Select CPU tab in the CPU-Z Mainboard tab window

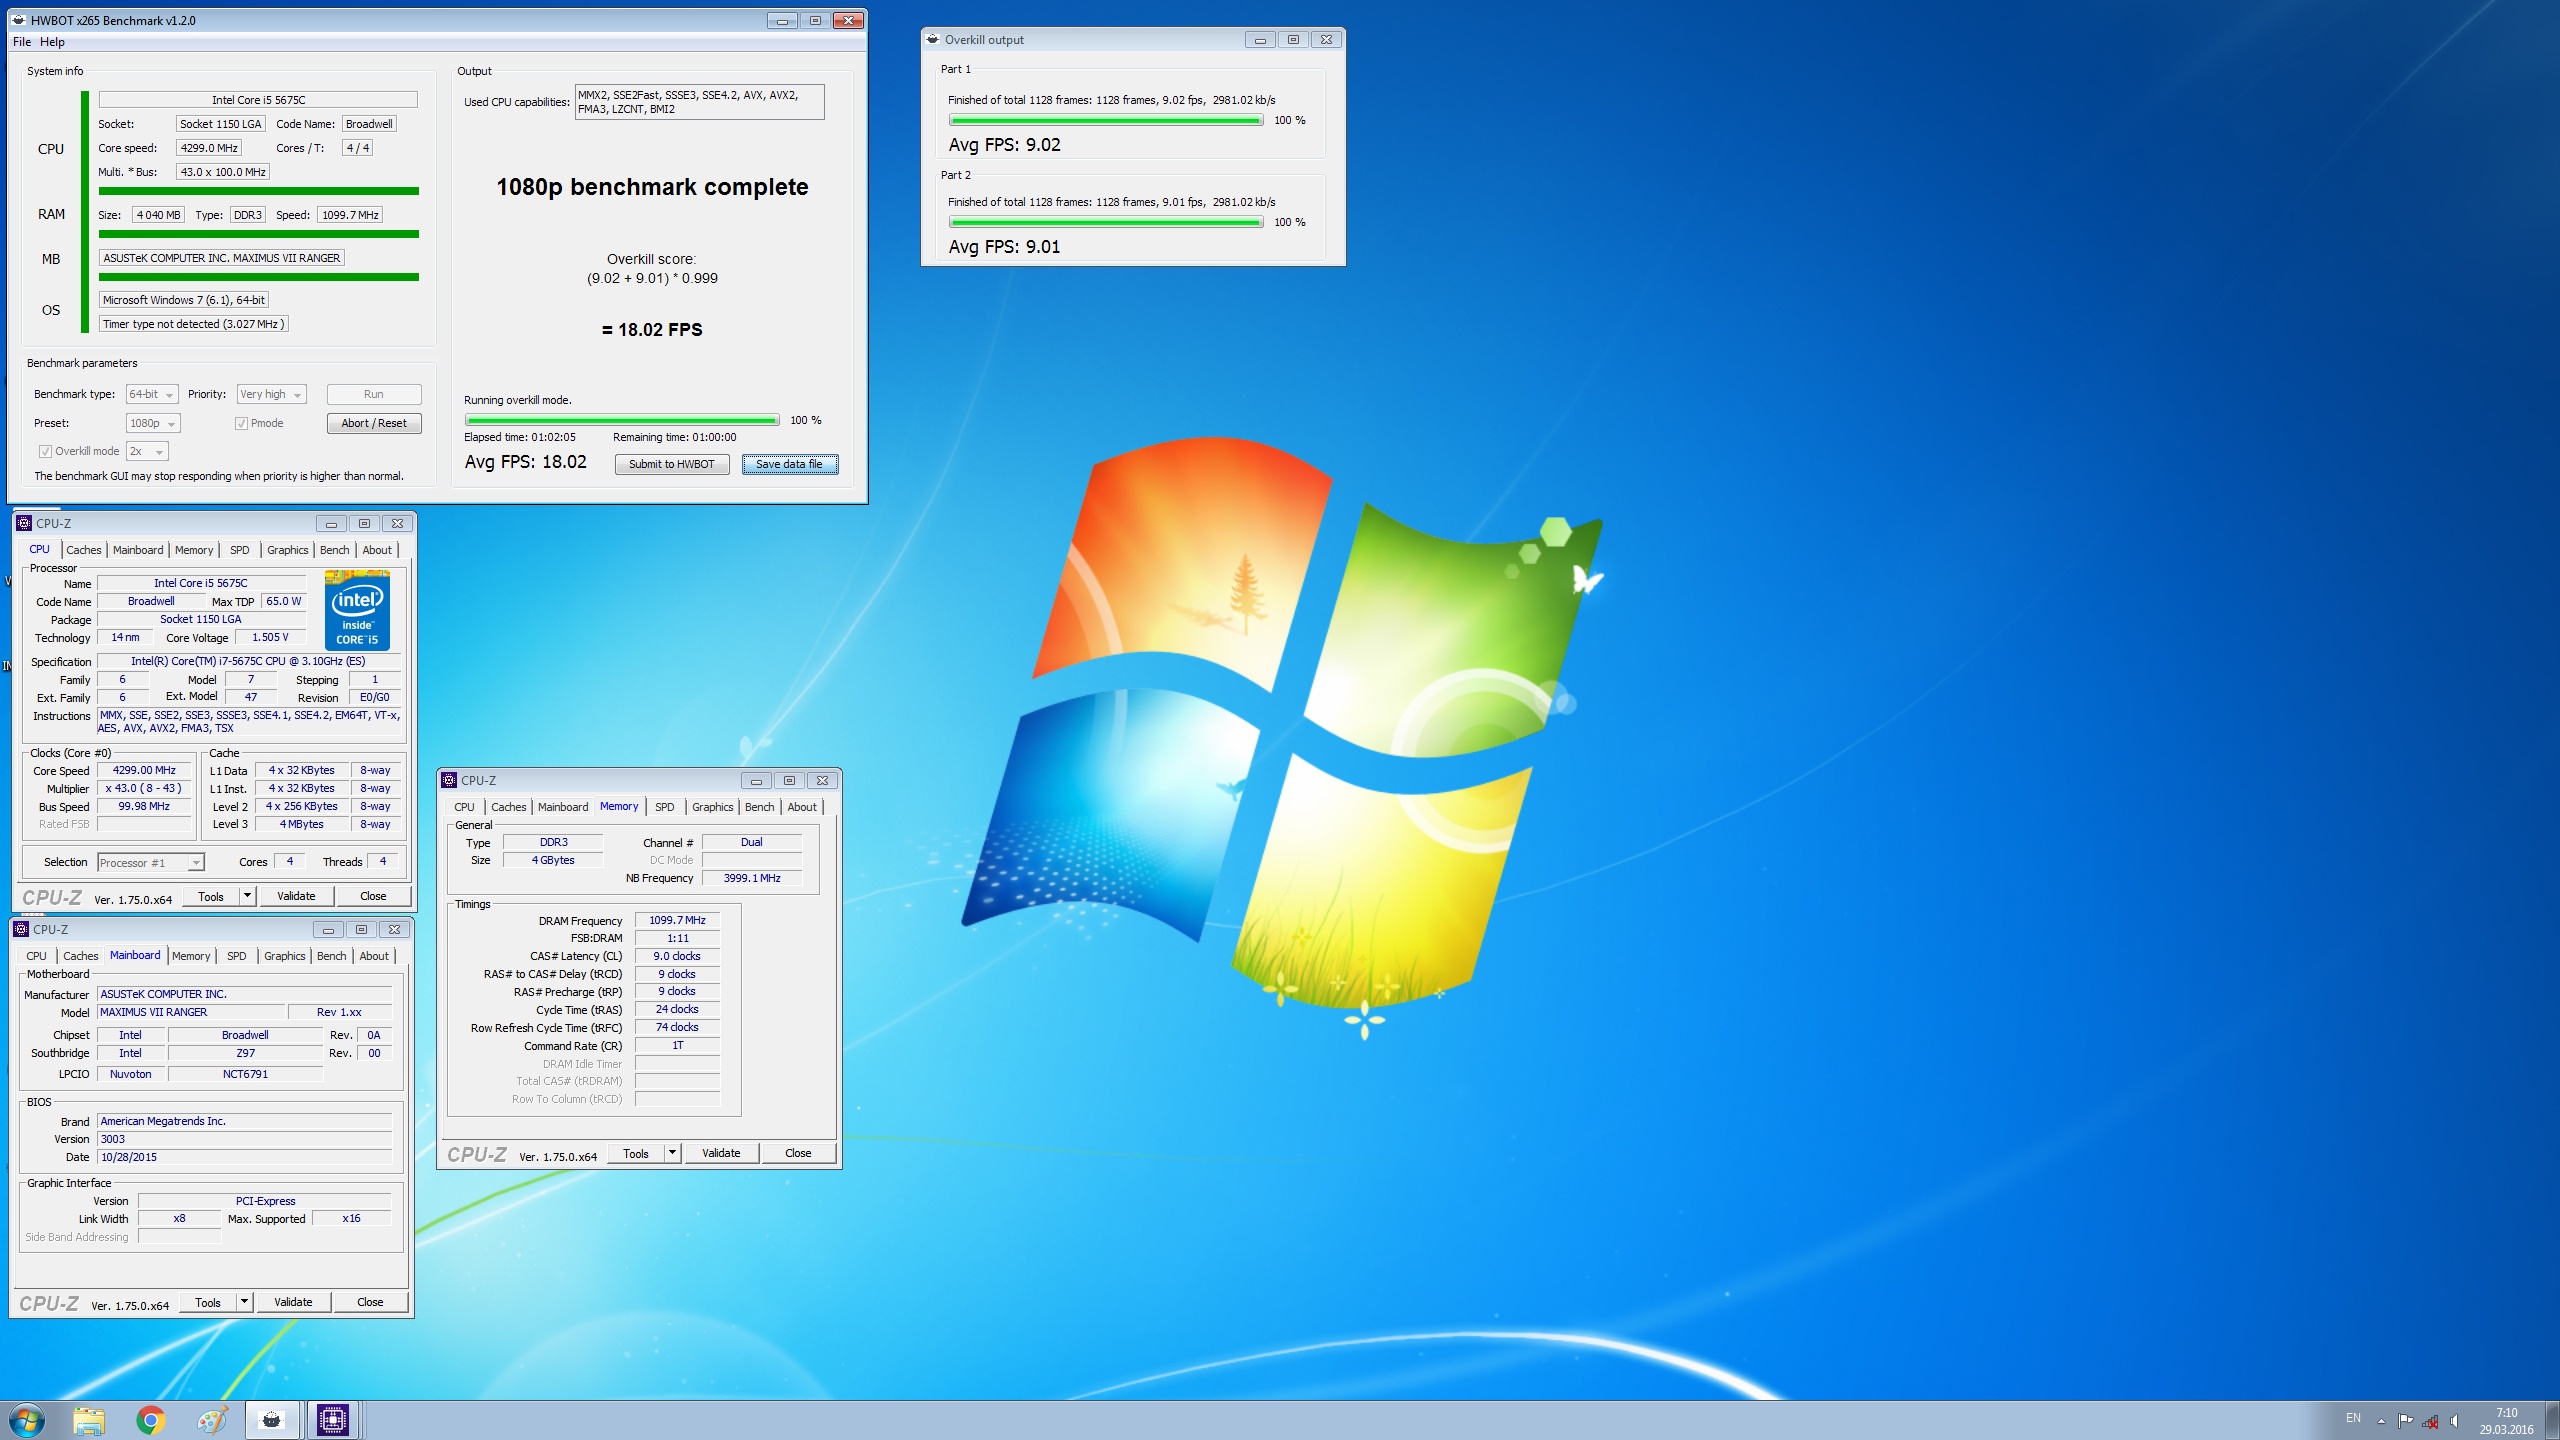pos(37,956)
